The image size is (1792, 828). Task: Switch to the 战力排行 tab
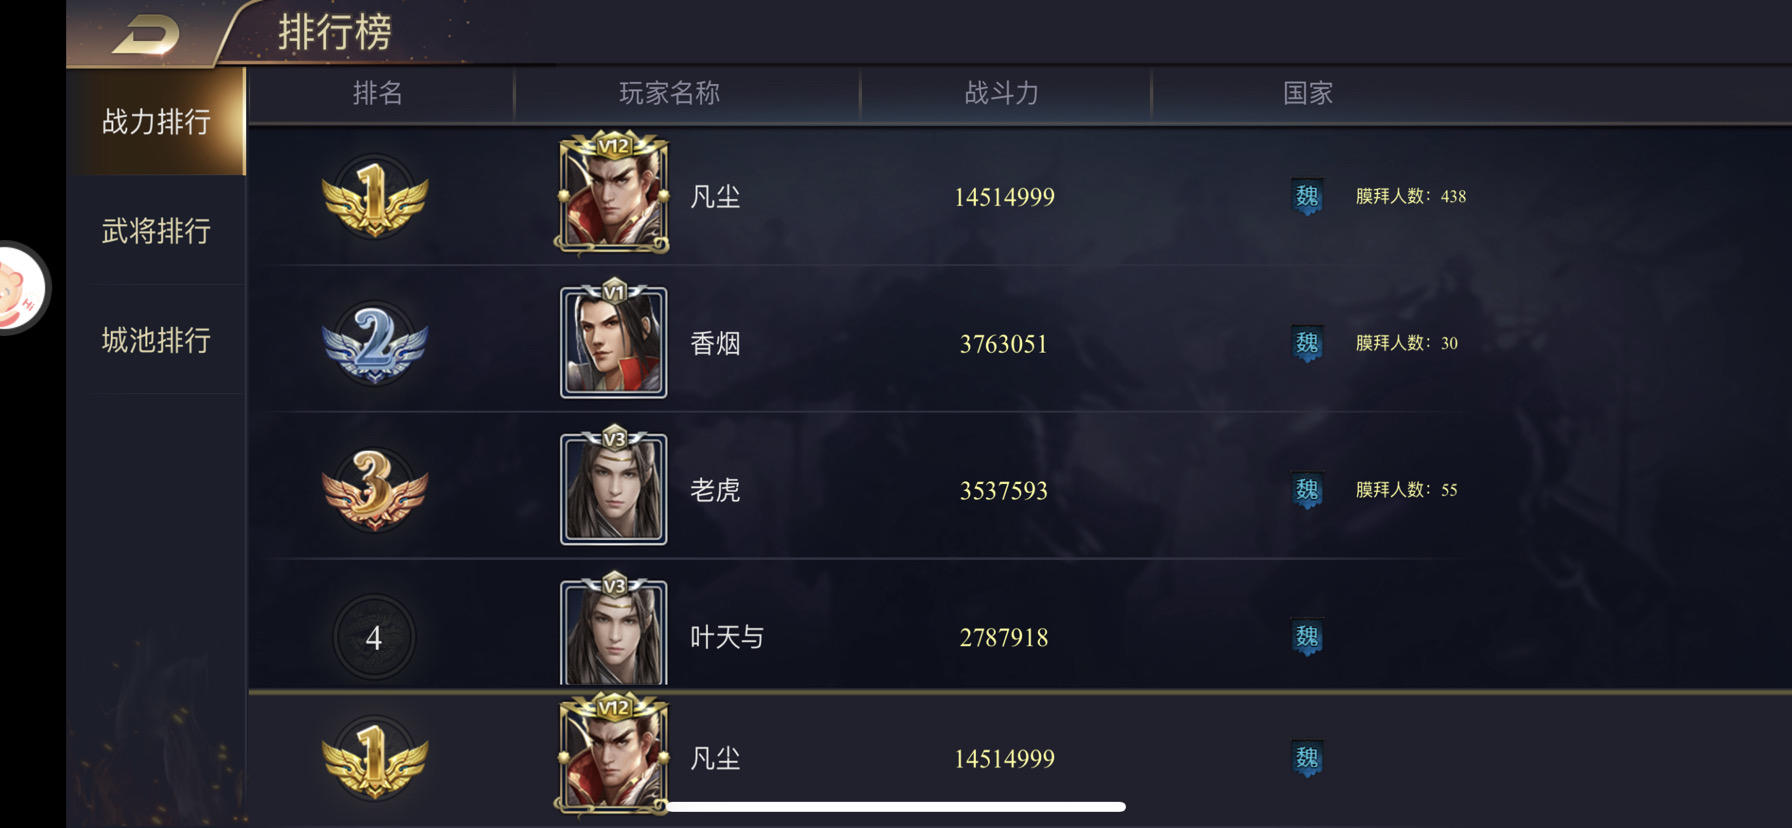(x=157, y=122)
